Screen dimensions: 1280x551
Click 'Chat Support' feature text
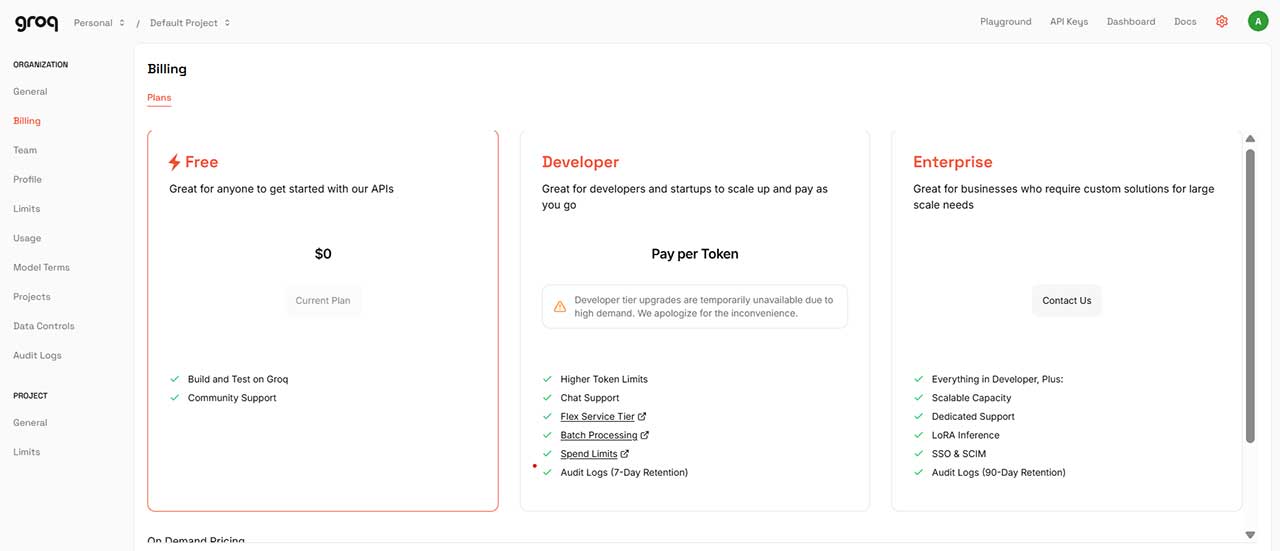tap(590, 398)
